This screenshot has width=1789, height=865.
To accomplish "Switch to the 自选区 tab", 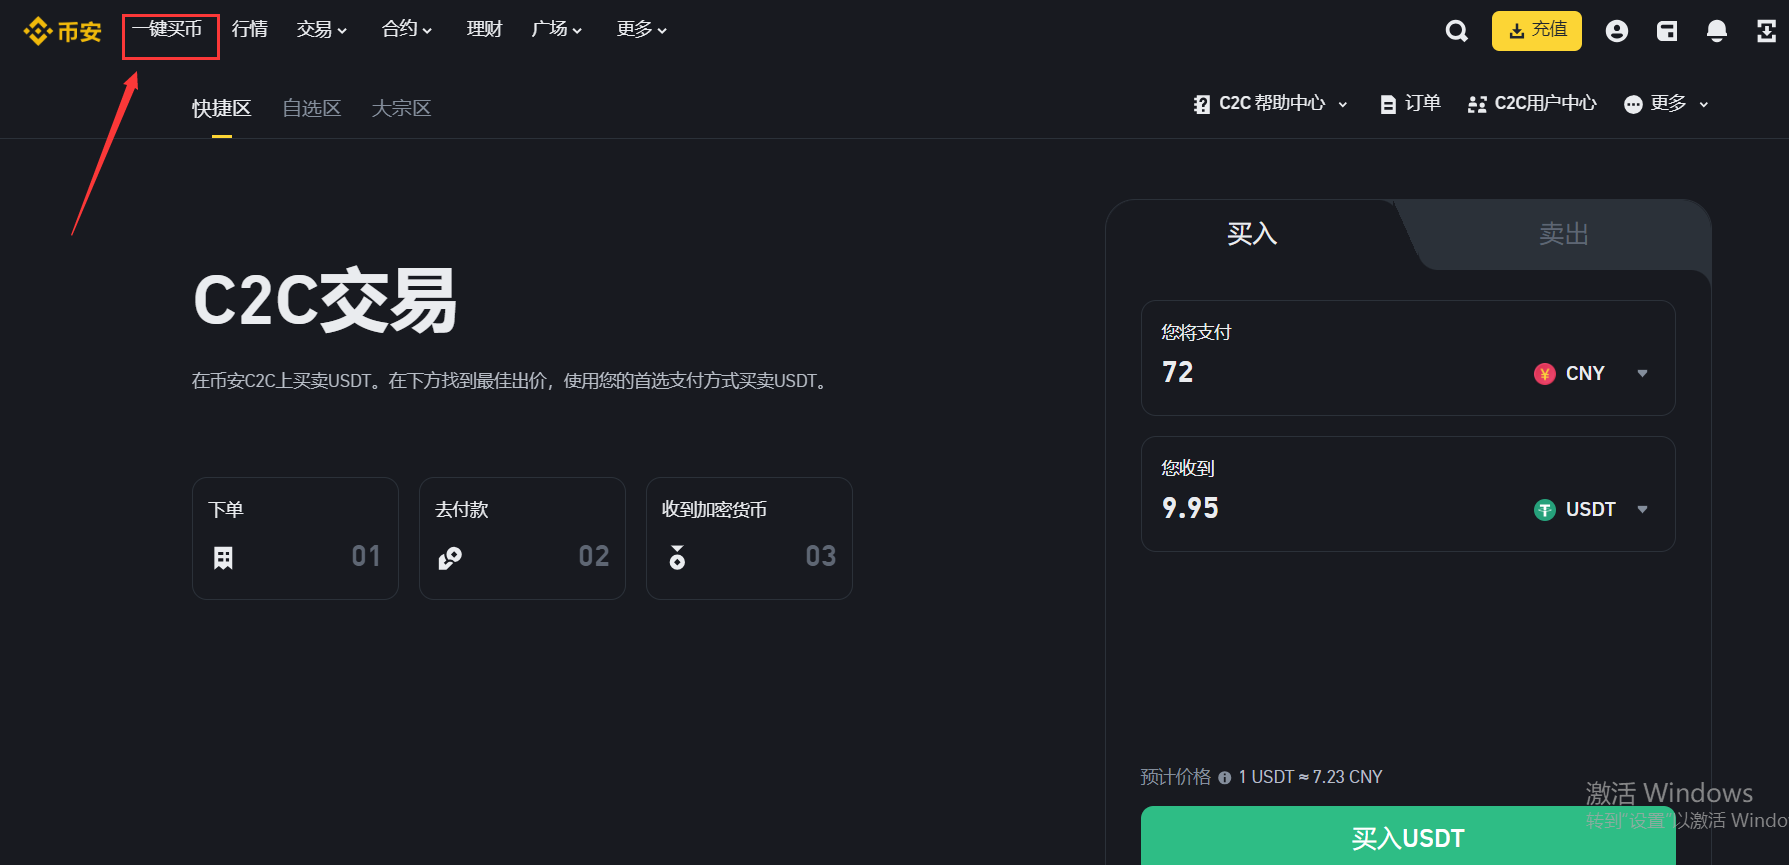I will point(312,109).
